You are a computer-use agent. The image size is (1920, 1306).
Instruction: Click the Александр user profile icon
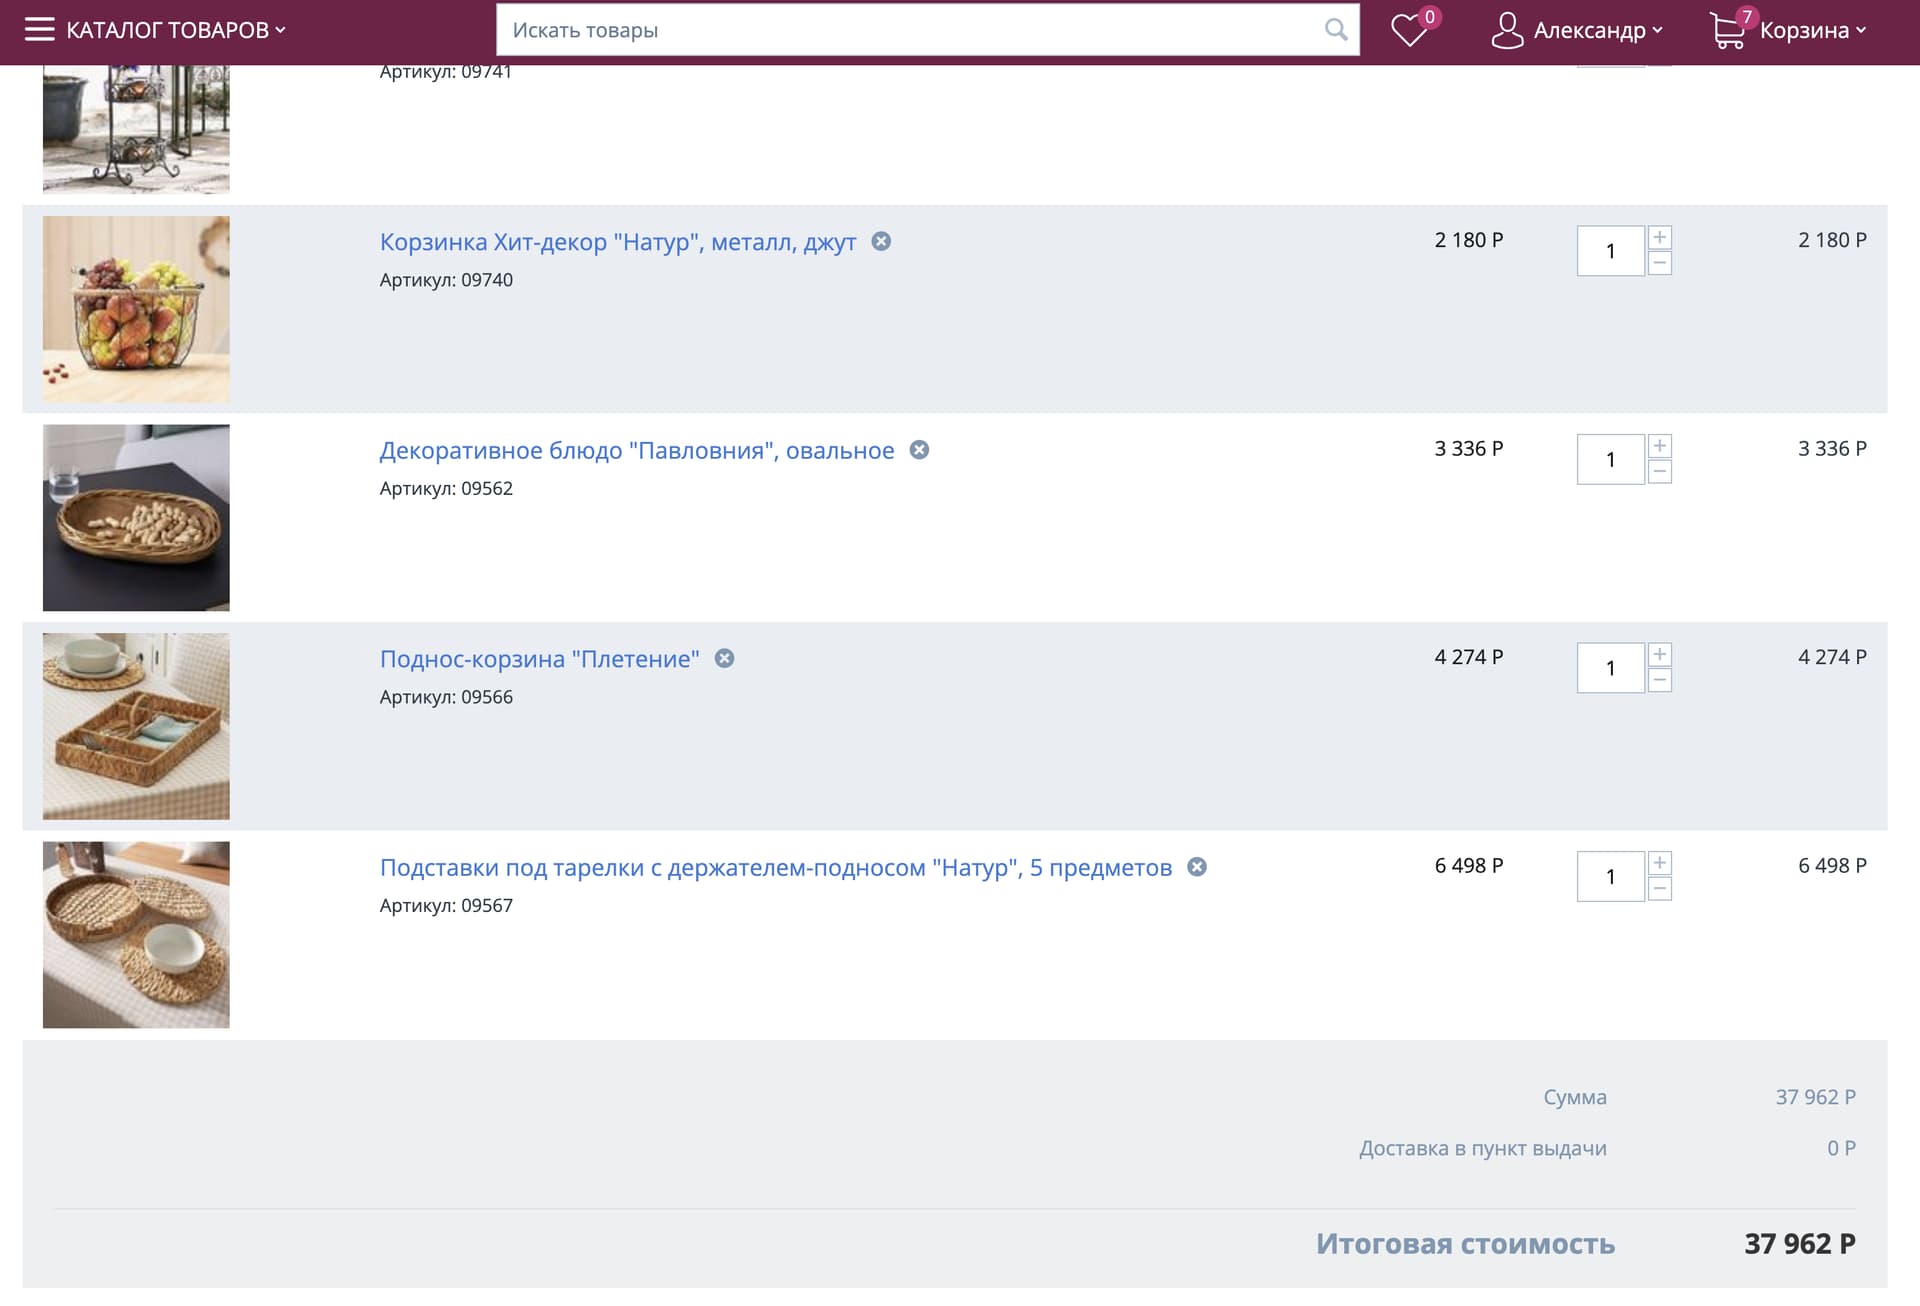(1506, 30)
